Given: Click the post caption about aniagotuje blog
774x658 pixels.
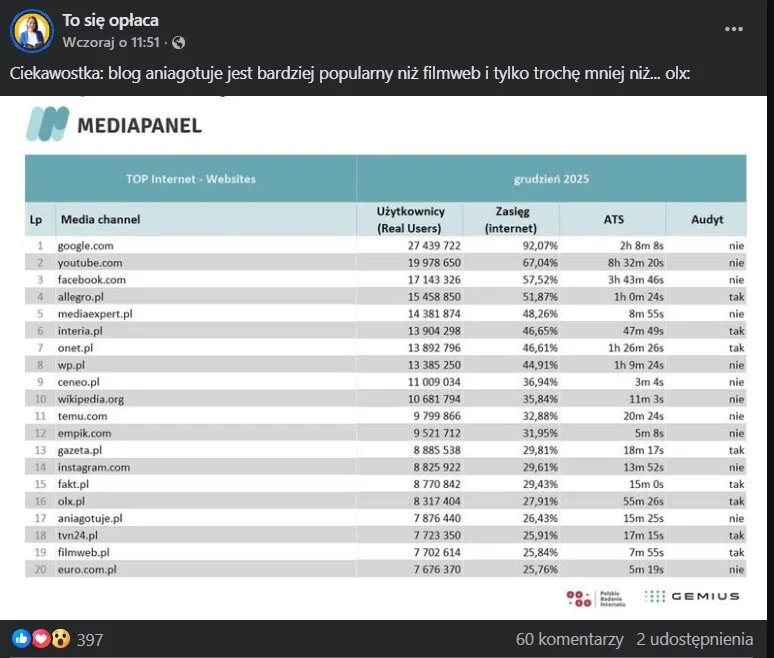Looking at the screenshot, I should tap(350, 74).
